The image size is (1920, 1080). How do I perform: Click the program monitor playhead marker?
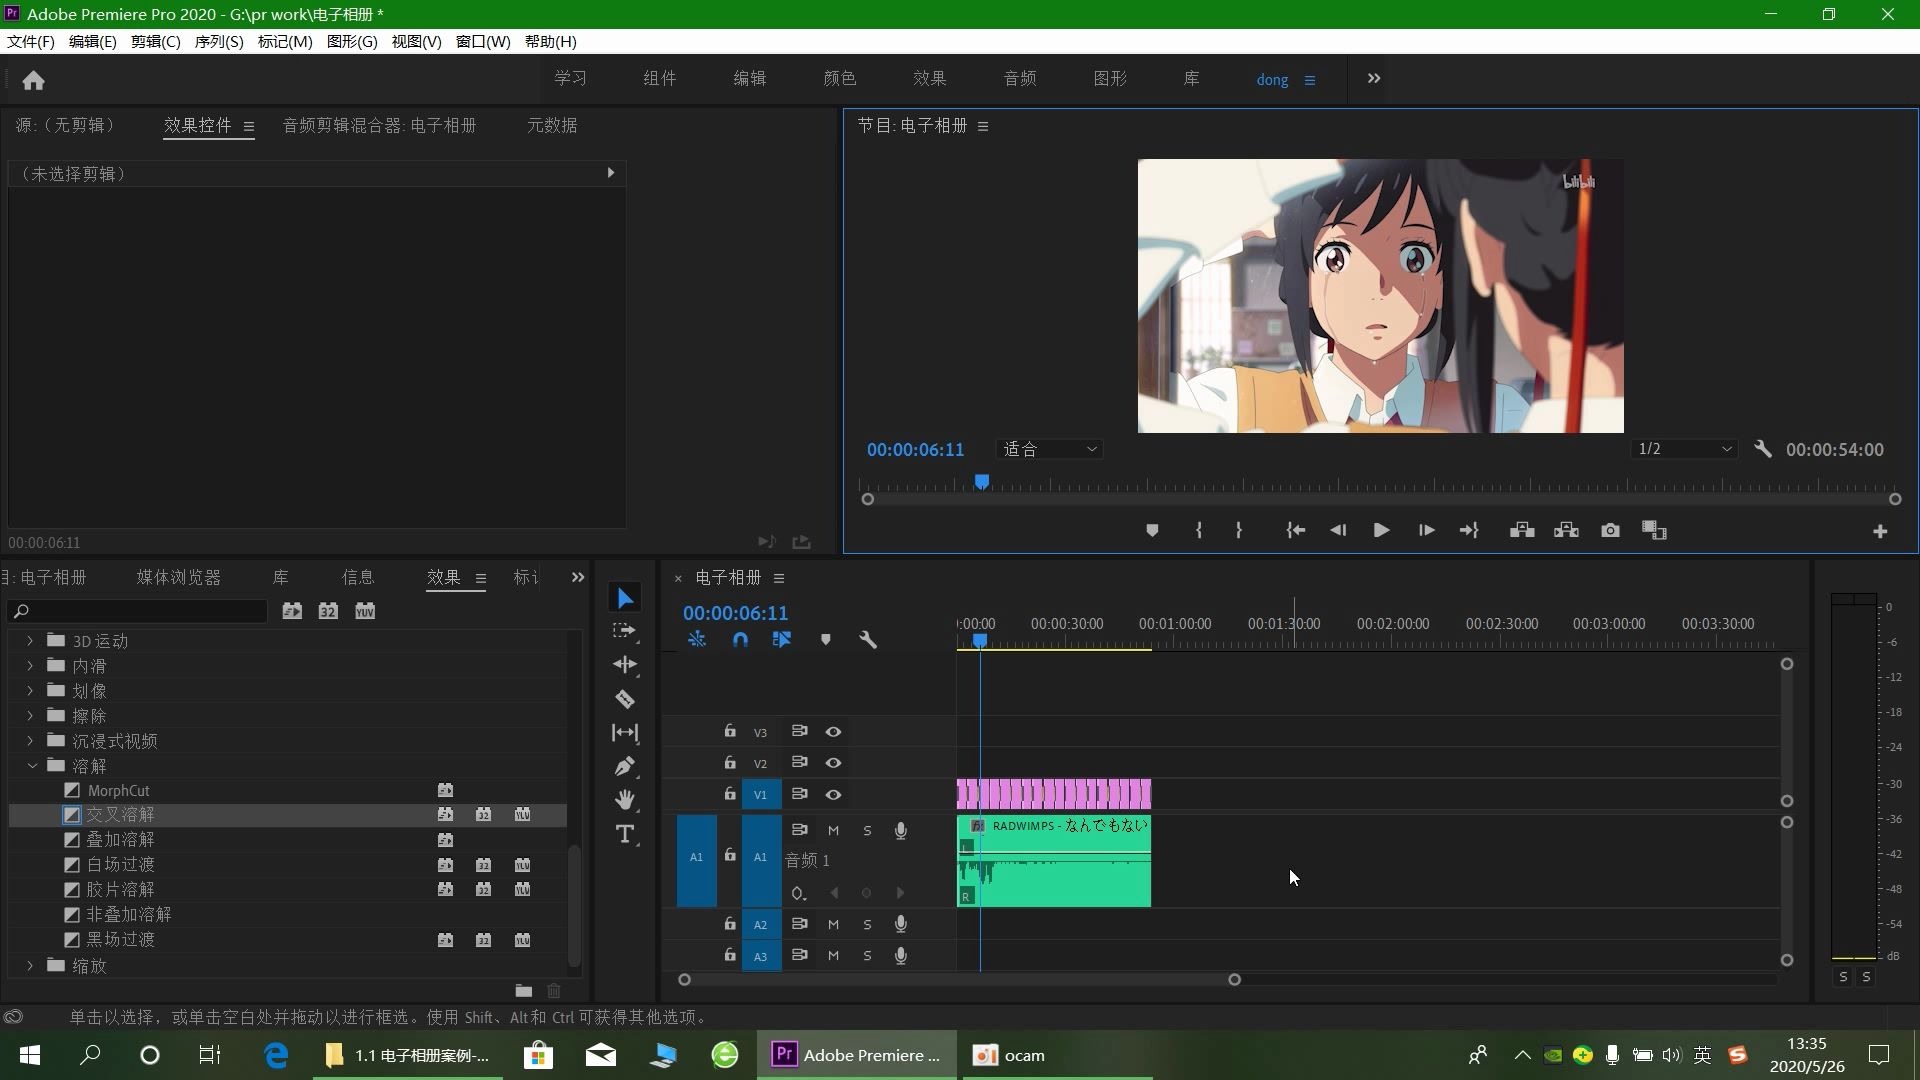pyautogui.click(x=982, y=482)
